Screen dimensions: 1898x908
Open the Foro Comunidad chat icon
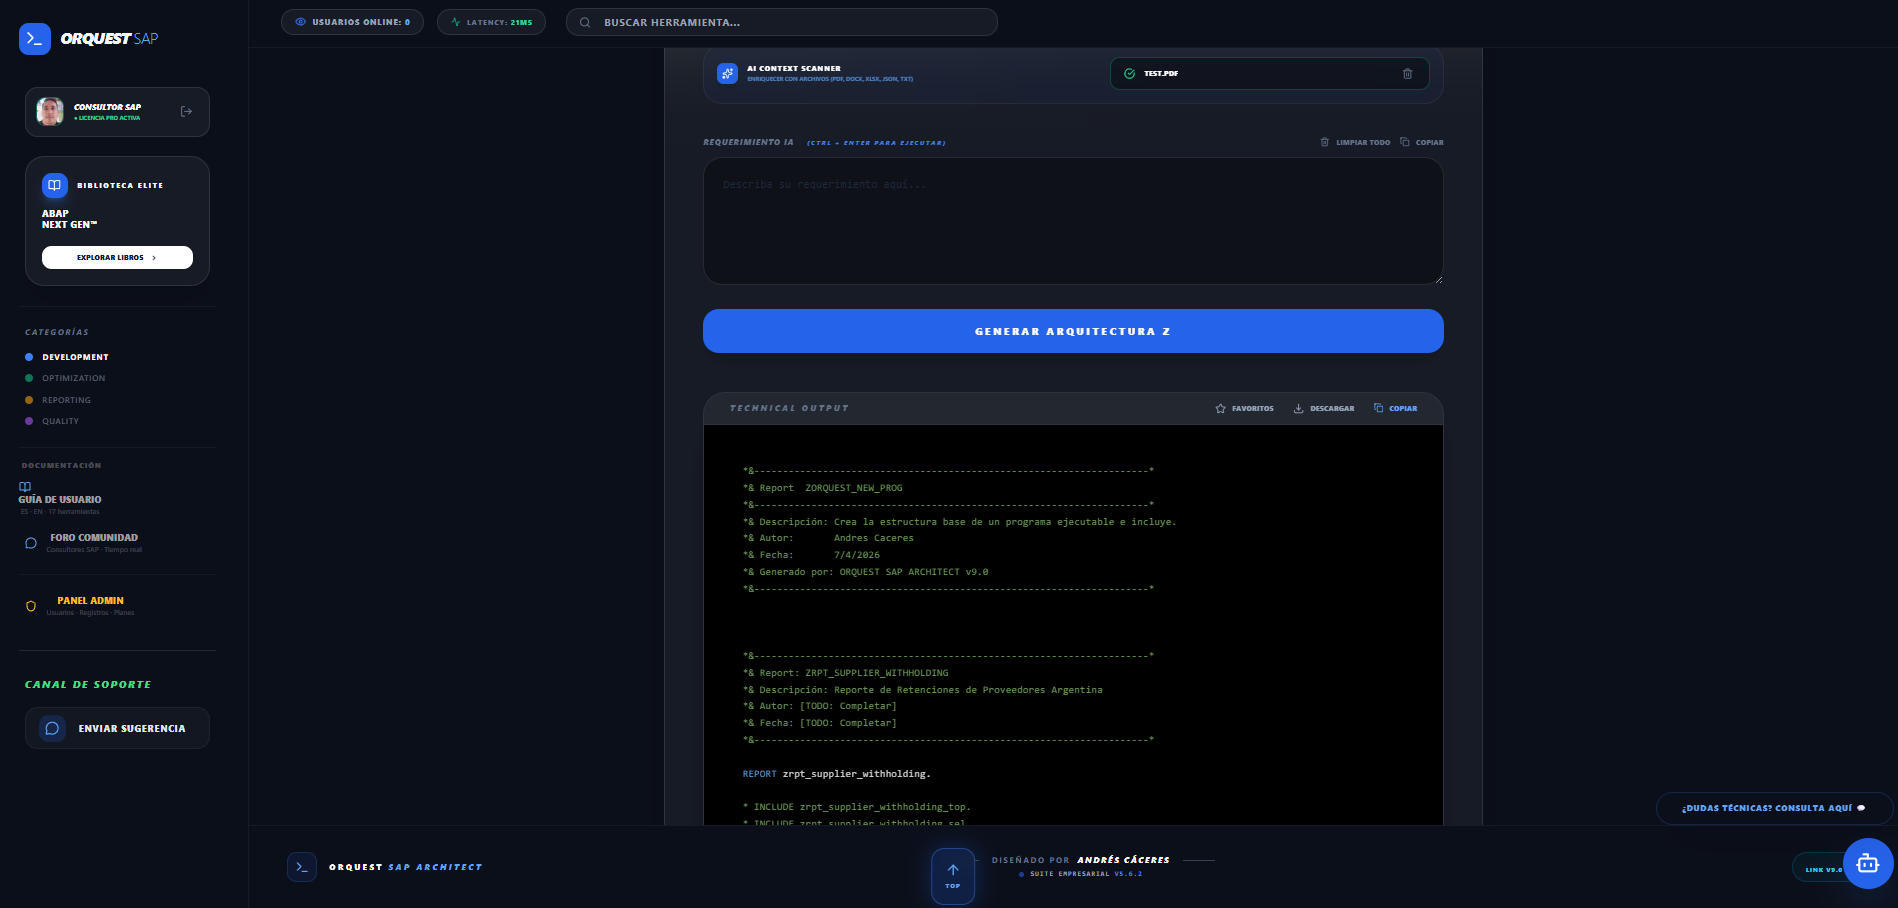(x=31, y=542)
